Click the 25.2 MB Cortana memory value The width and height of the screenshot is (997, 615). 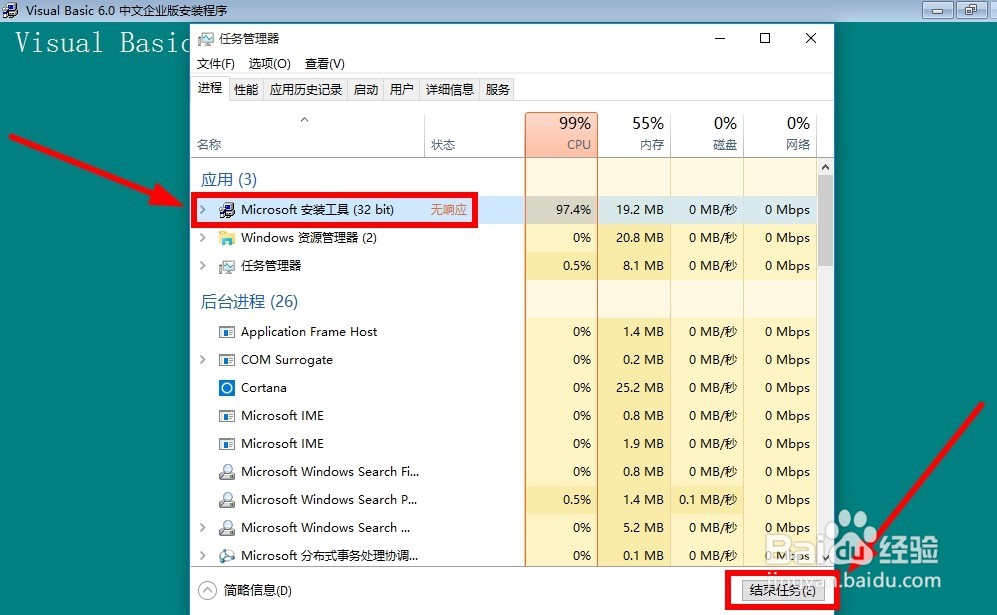click(x=640, y=388)
